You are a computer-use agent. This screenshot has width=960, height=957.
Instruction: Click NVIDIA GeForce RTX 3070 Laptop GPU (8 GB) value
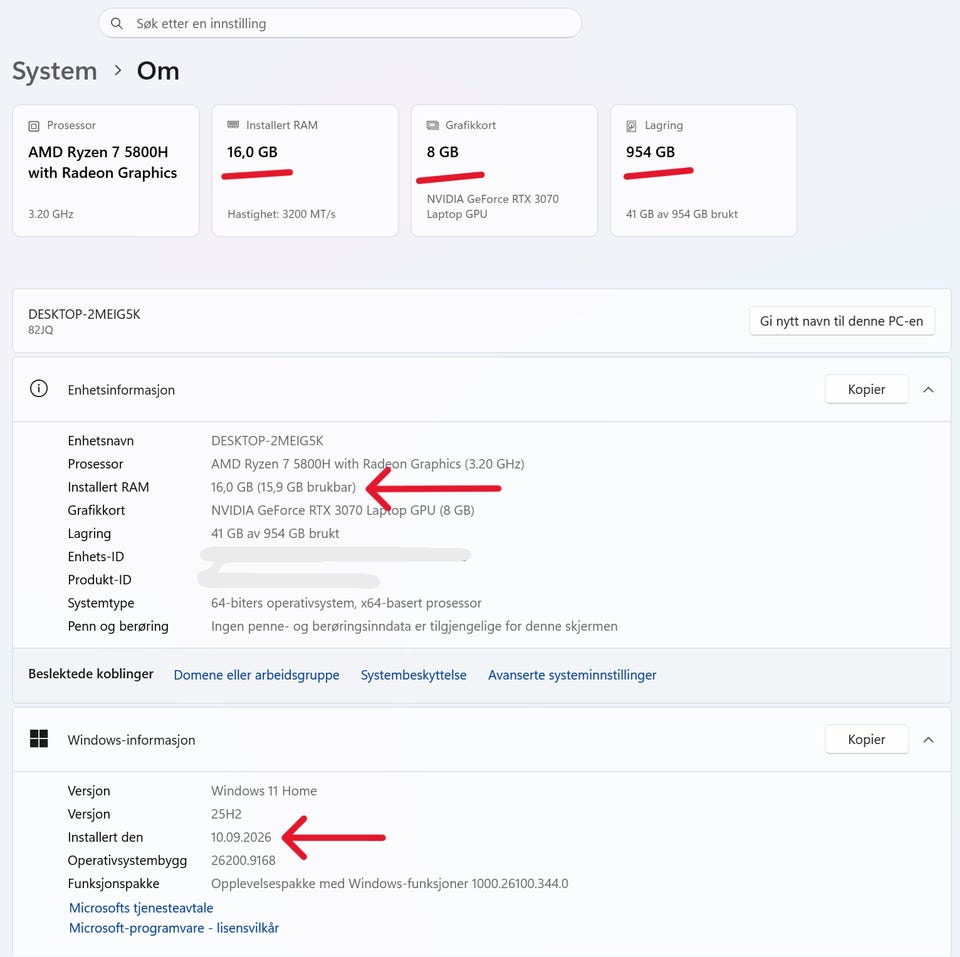coord(343,511)
